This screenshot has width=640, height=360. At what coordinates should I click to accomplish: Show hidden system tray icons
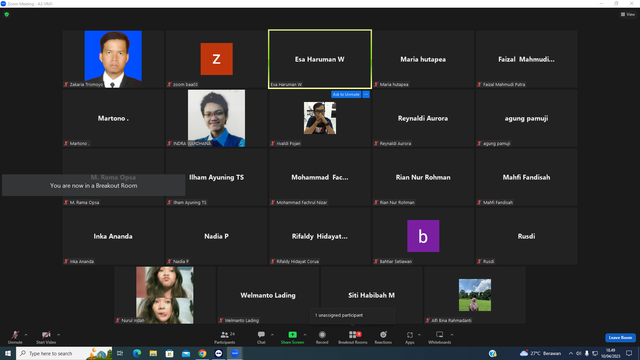coord(571,353)
